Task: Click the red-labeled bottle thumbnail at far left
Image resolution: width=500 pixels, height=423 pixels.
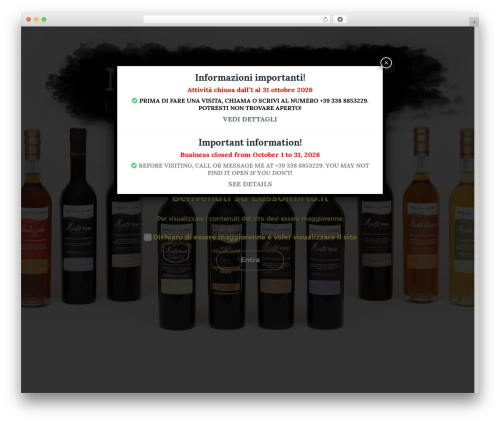Action: tap(36, 218)
